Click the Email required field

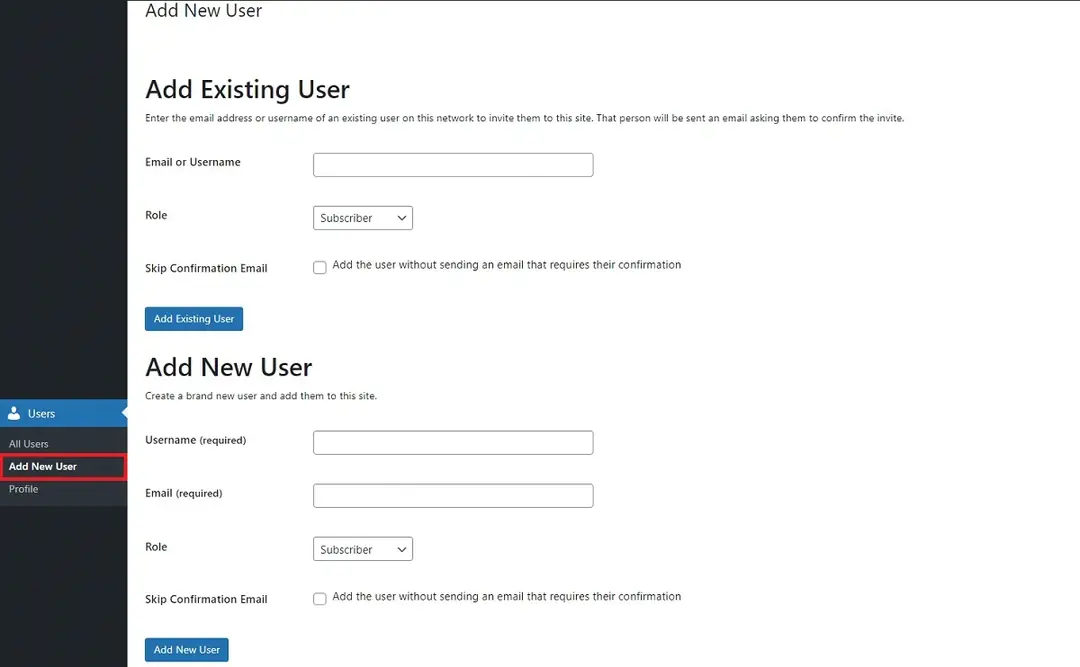[x=452, y=495]
